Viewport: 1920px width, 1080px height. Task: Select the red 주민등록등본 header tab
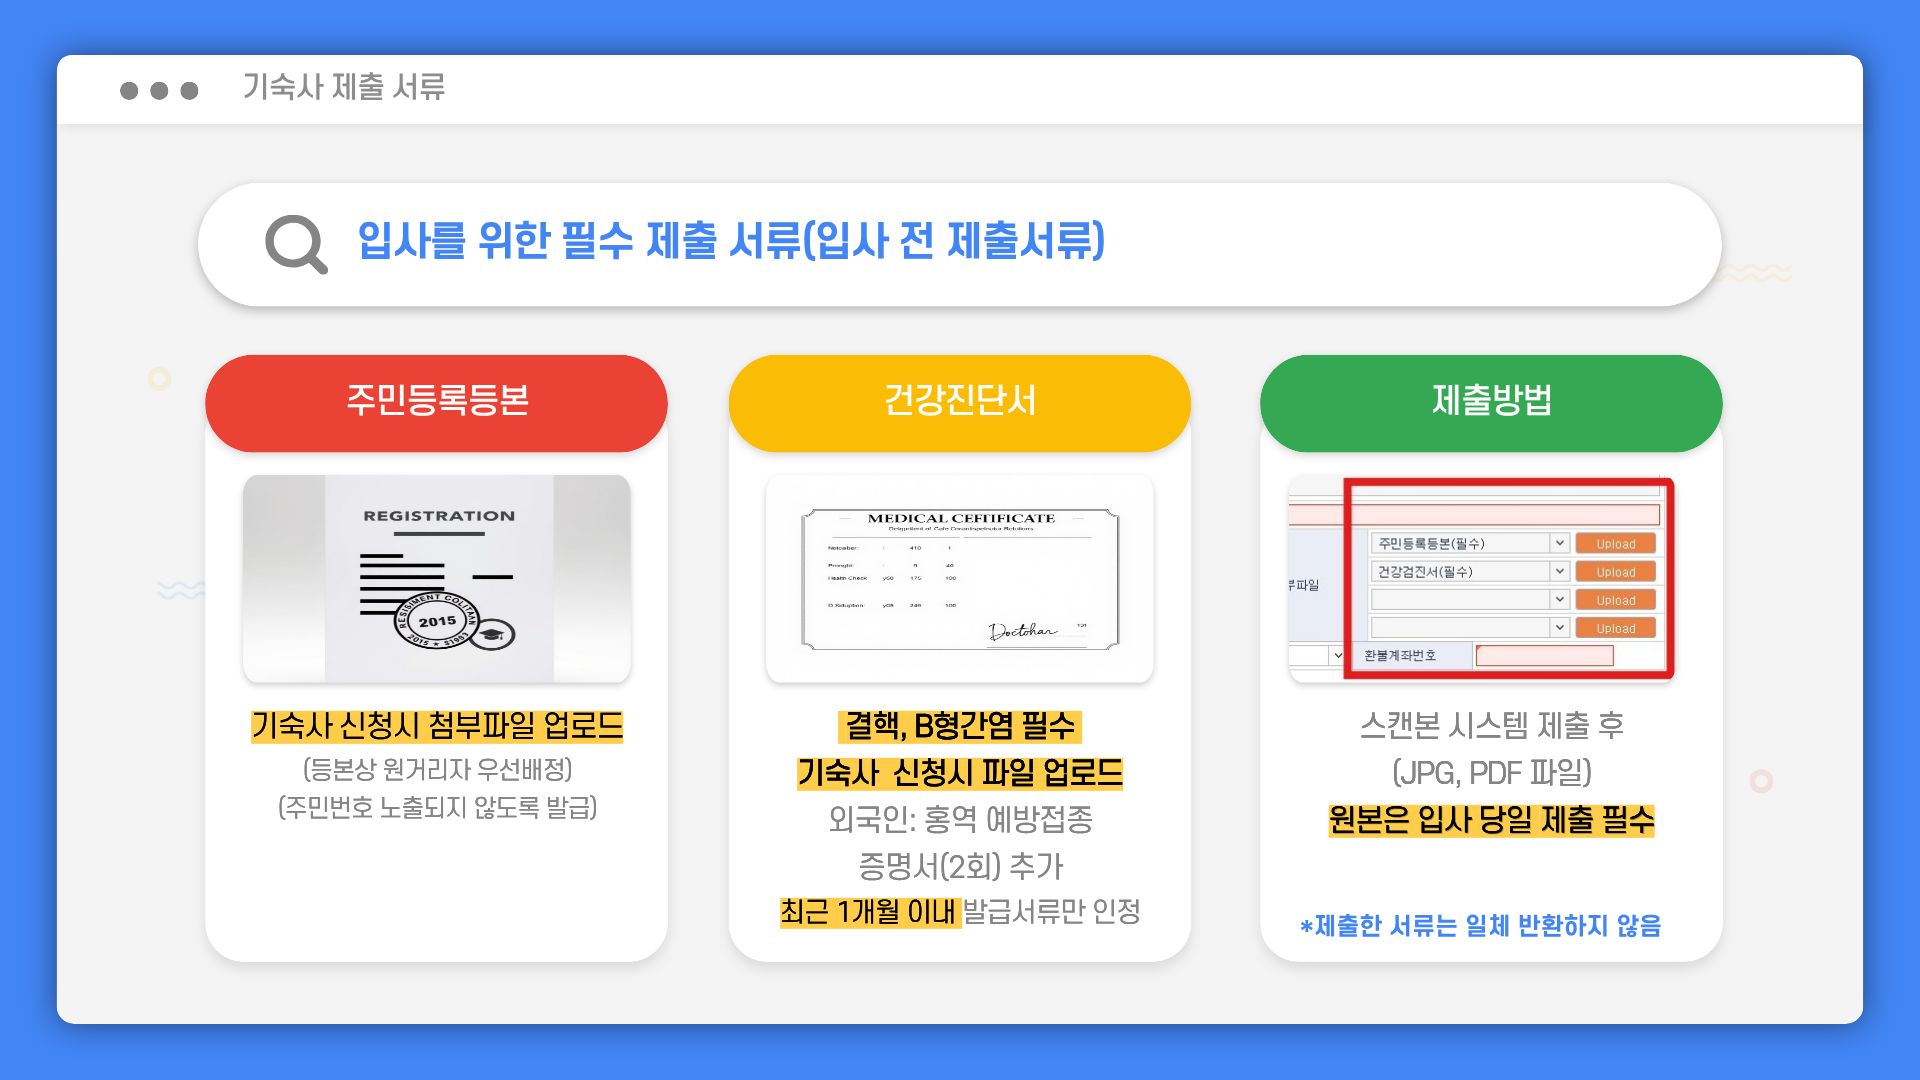[436, 402]
